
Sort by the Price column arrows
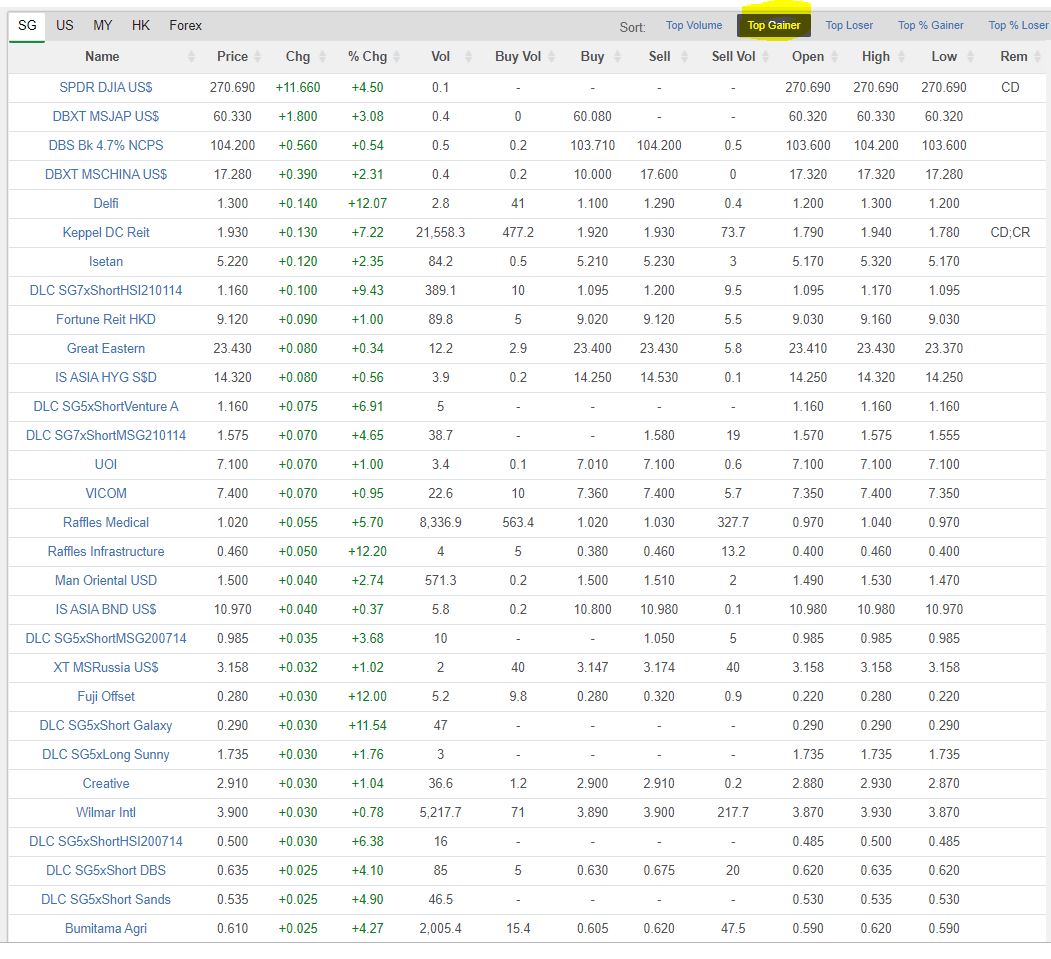click(257, 57)
